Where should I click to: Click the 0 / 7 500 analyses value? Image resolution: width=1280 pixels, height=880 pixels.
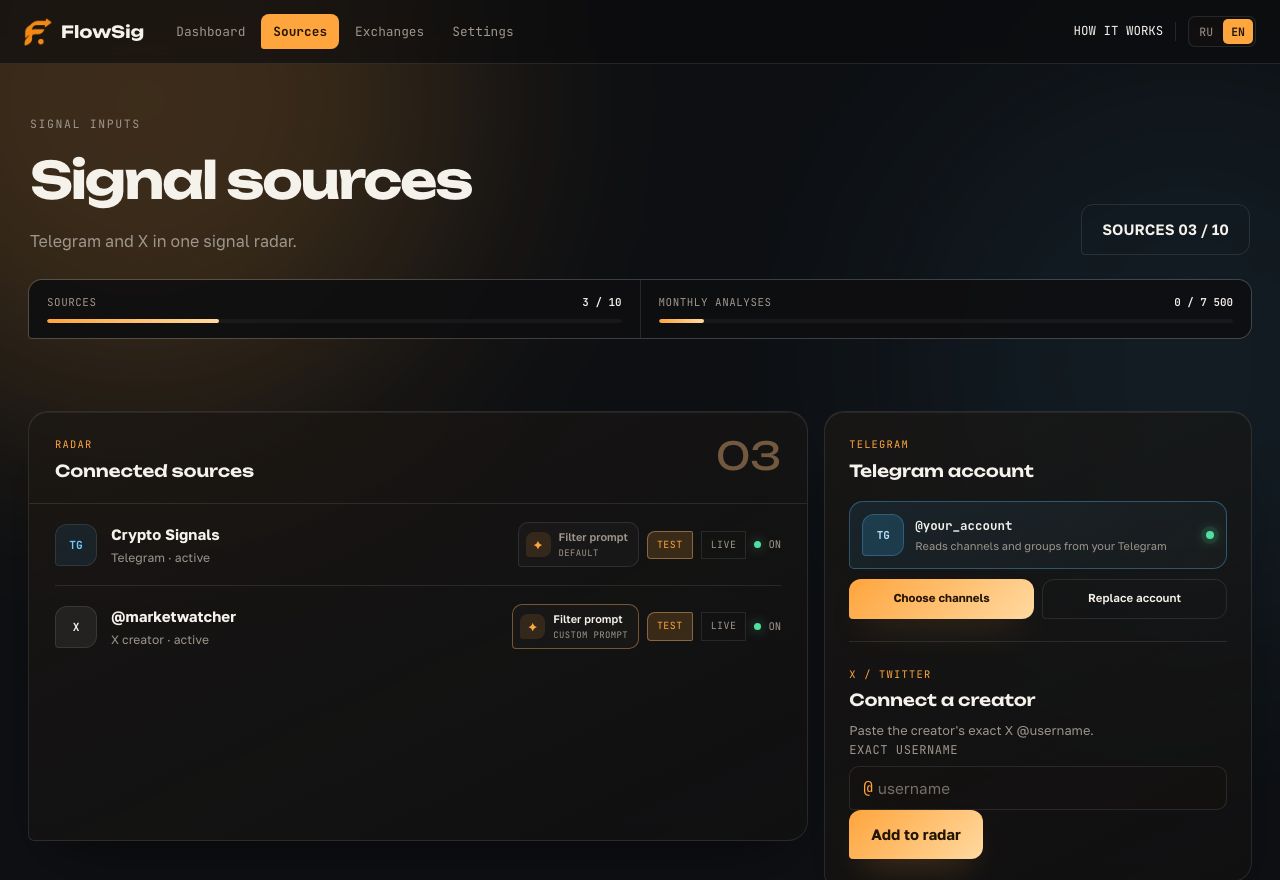[1203, 302]
